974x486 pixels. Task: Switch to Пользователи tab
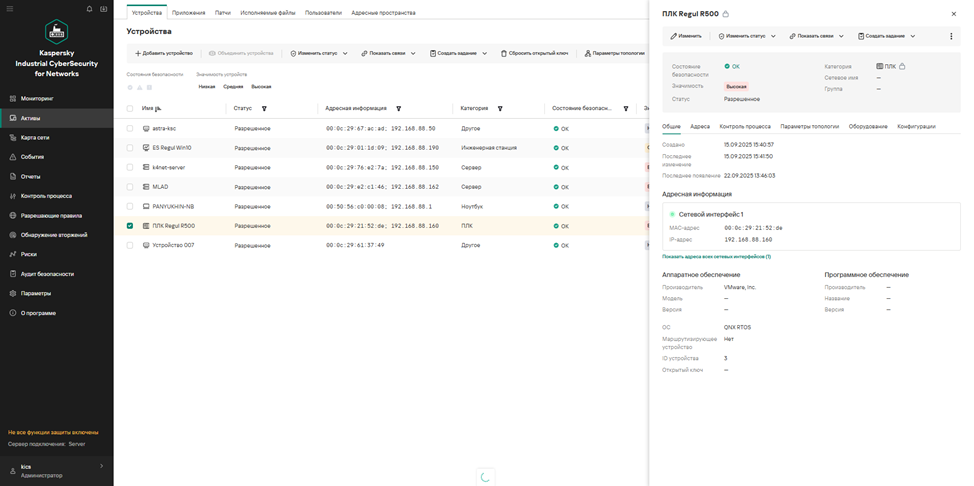324,12
